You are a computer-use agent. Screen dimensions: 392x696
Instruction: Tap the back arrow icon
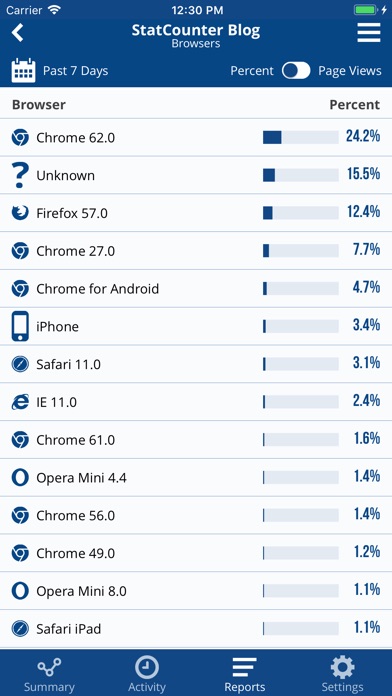pos(17,33)
